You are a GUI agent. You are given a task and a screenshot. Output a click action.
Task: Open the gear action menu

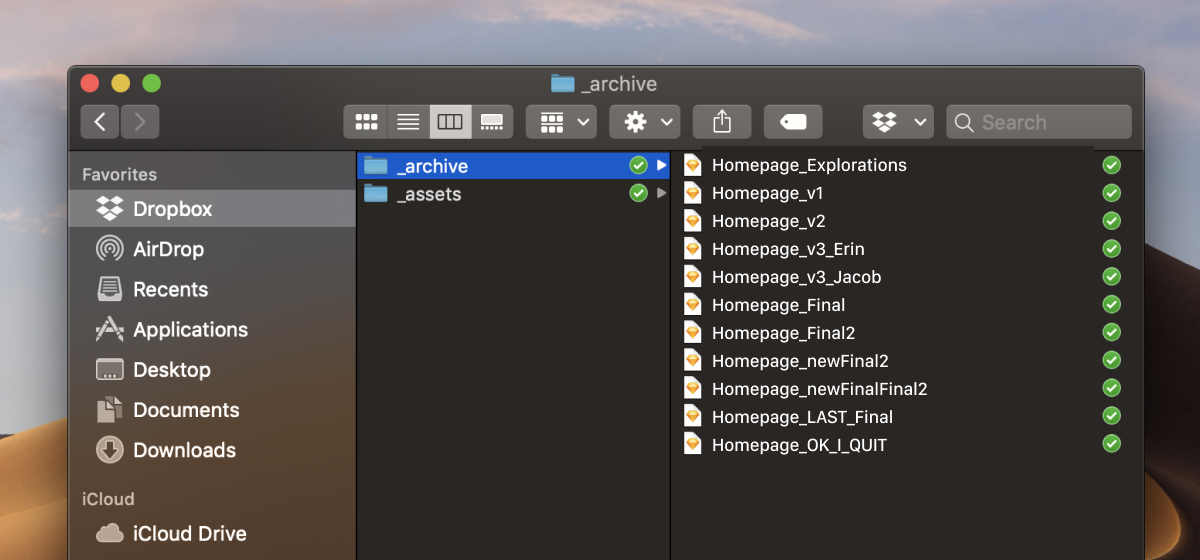(x=645, y=122)
